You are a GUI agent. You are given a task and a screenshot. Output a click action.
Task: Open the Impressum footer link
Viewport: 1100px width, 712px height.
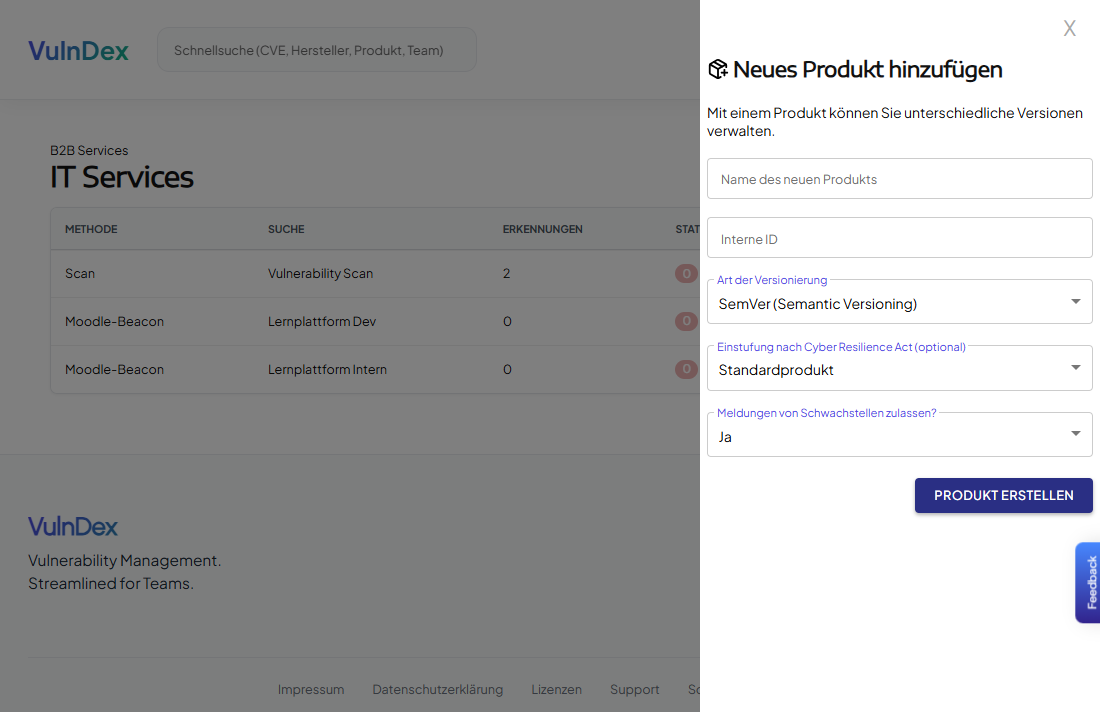coord(311,689)
